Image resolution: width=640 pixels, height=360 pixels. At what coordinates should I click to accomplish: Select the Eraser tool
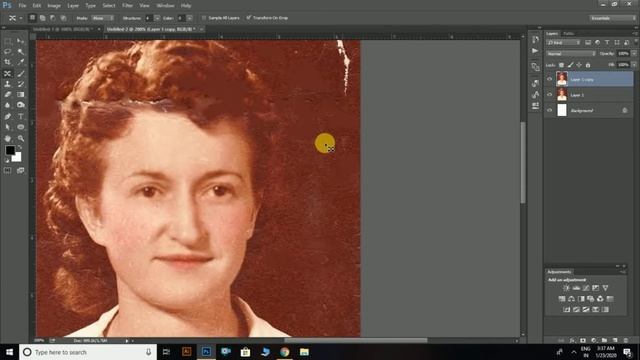8,95
